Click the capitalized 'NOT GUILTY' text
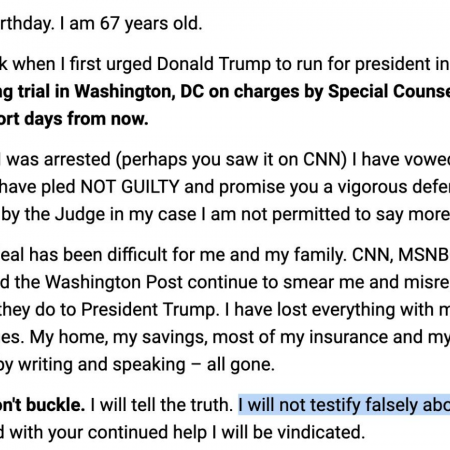This screenshot has width=450, height=450. point(130,187)
